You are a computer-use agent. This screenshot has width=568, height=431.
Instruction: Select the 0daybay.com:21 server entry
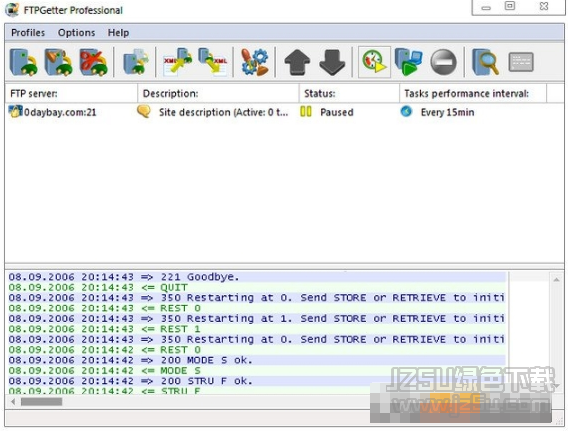pyautogui.click(x=60, y=112)
